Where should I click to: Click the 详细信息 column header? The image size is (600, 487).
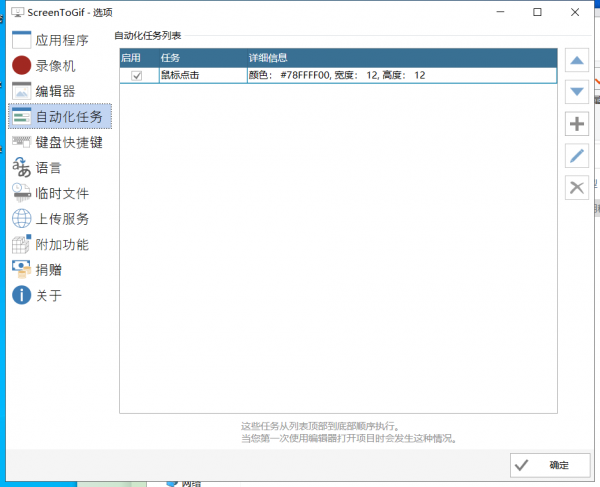[x=402, y=58]
